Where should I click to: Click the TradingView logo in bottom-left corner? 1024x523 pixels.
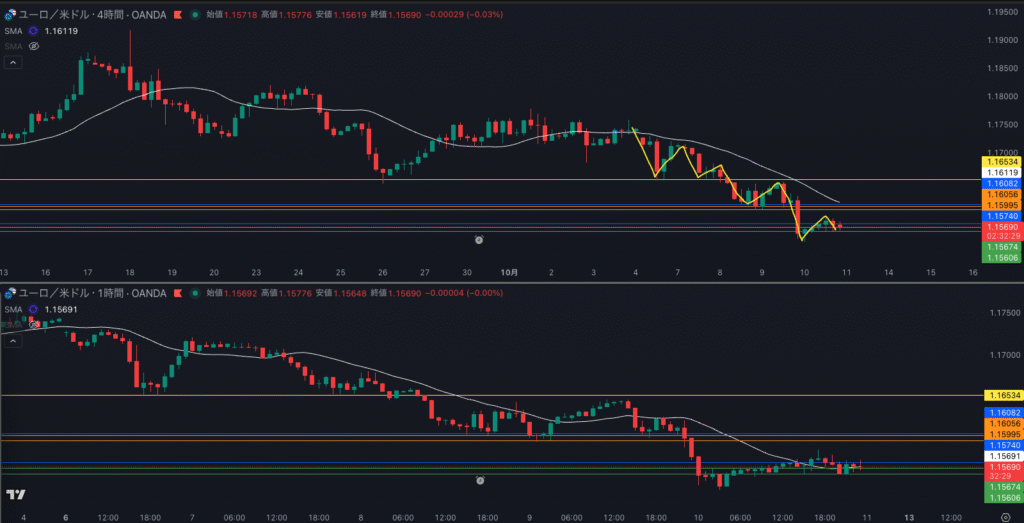[15, 495]
